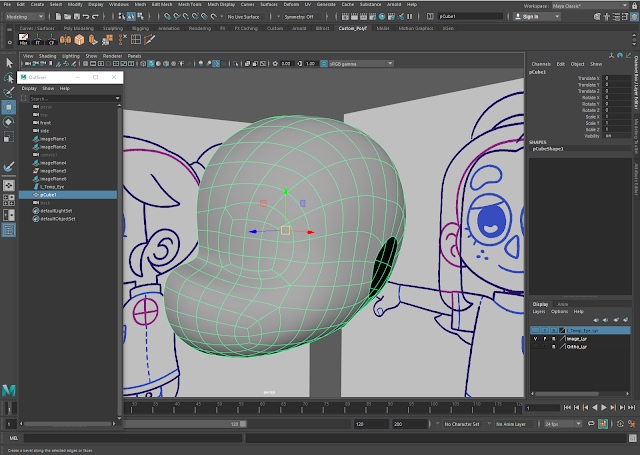Viewport: 640px width, 455px height.
Task: Click create new layer icon in Layer Editor
Action: 616,320
